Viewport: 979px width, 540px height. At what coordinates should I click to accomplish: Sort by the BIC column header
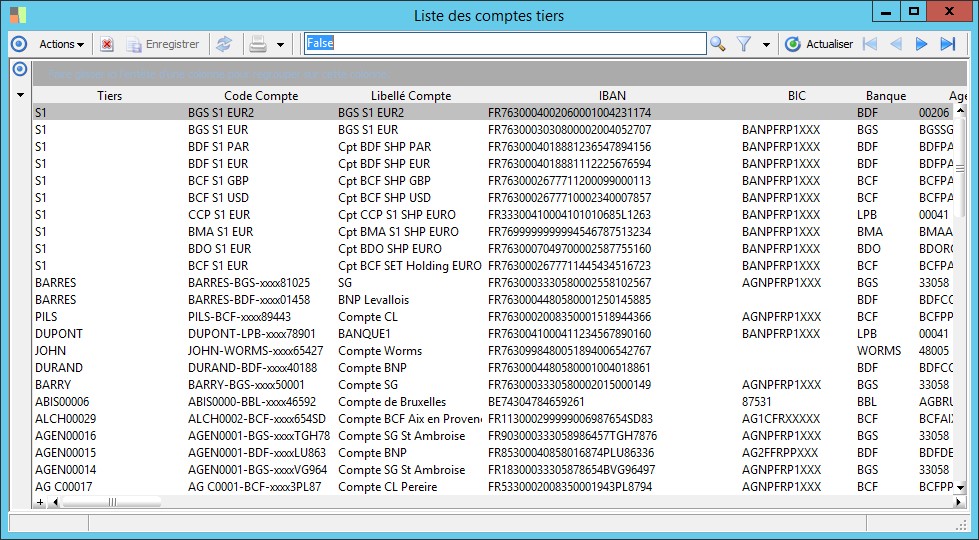click(797, 96)
